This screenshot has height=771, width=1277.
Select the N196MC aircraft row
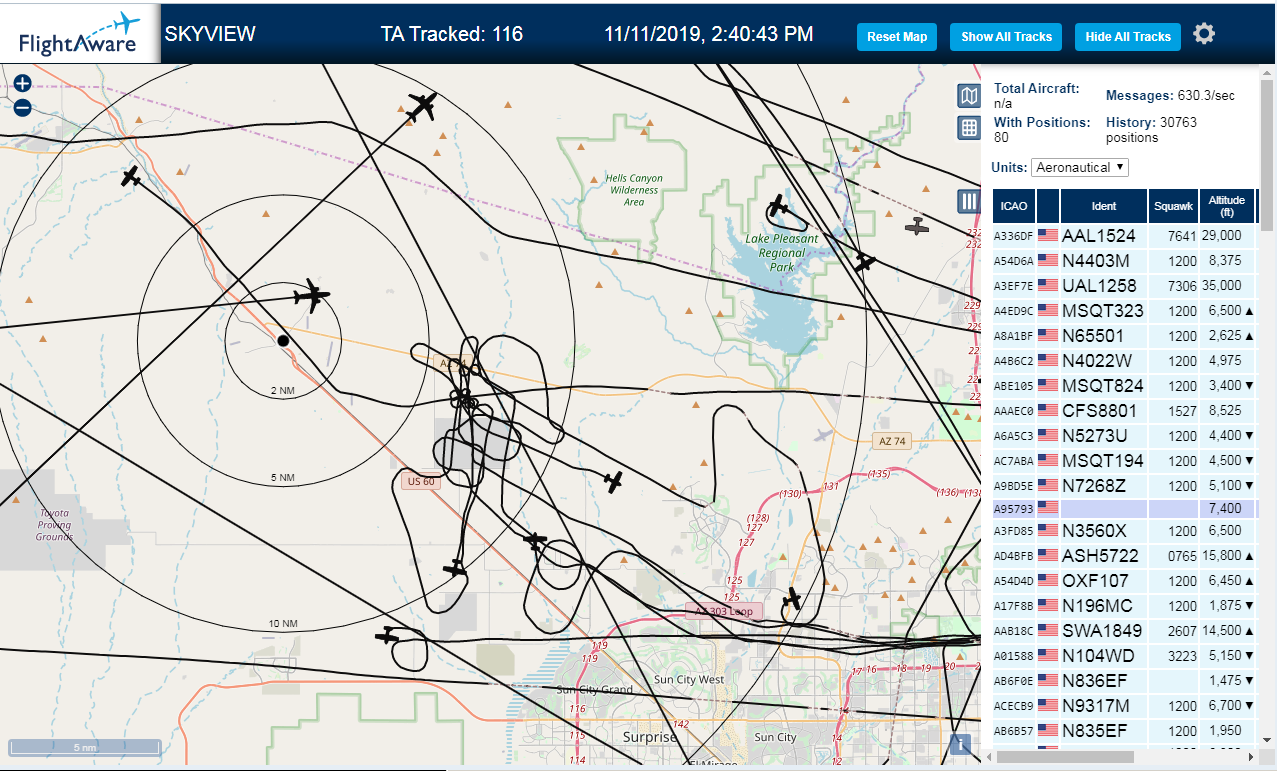click(x=1125, y=605)
